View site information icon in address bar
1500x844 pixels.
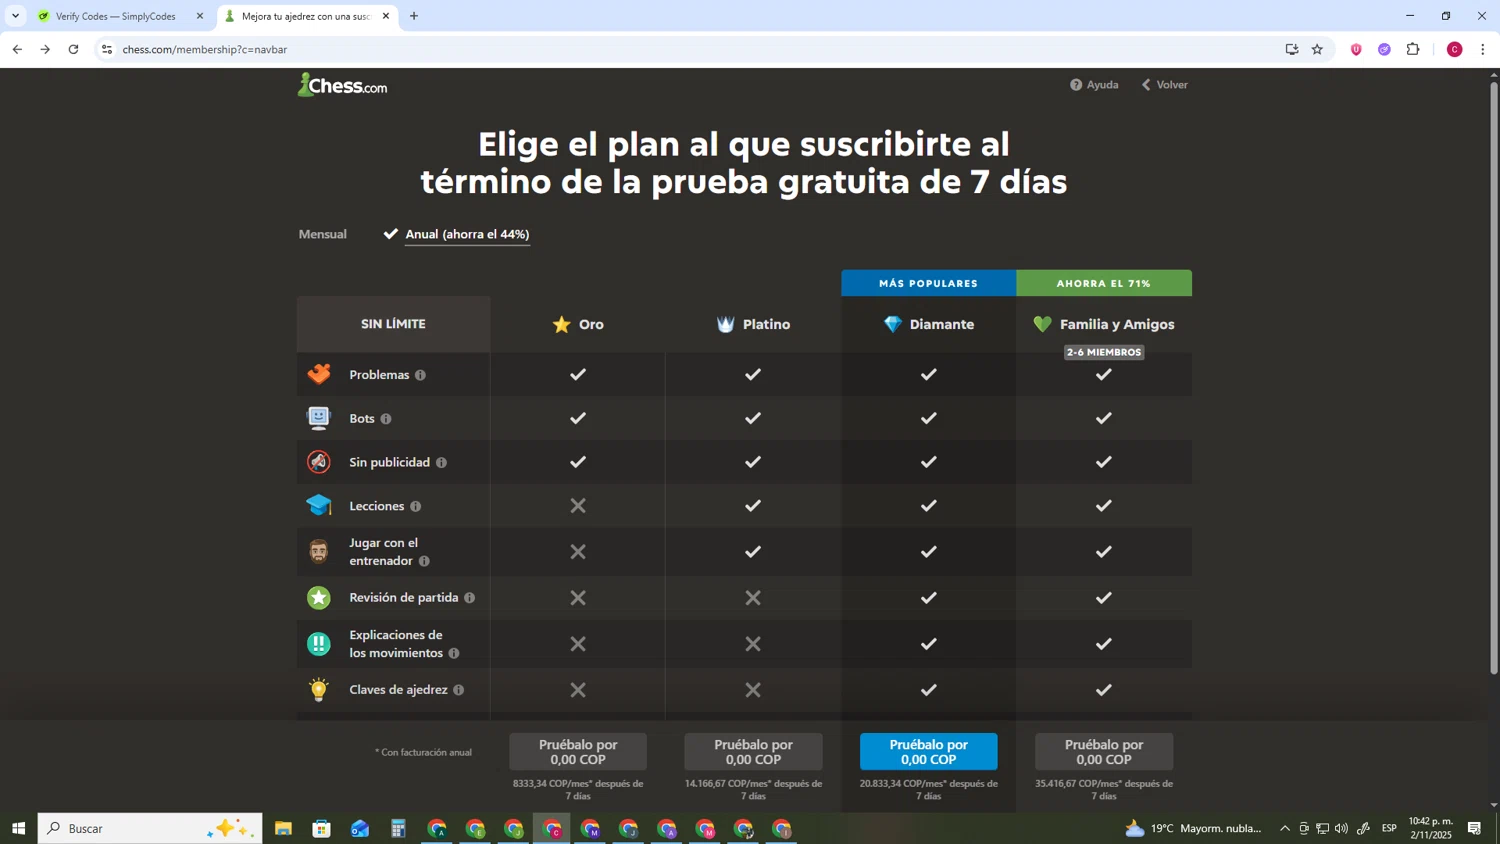click(107, 49)
